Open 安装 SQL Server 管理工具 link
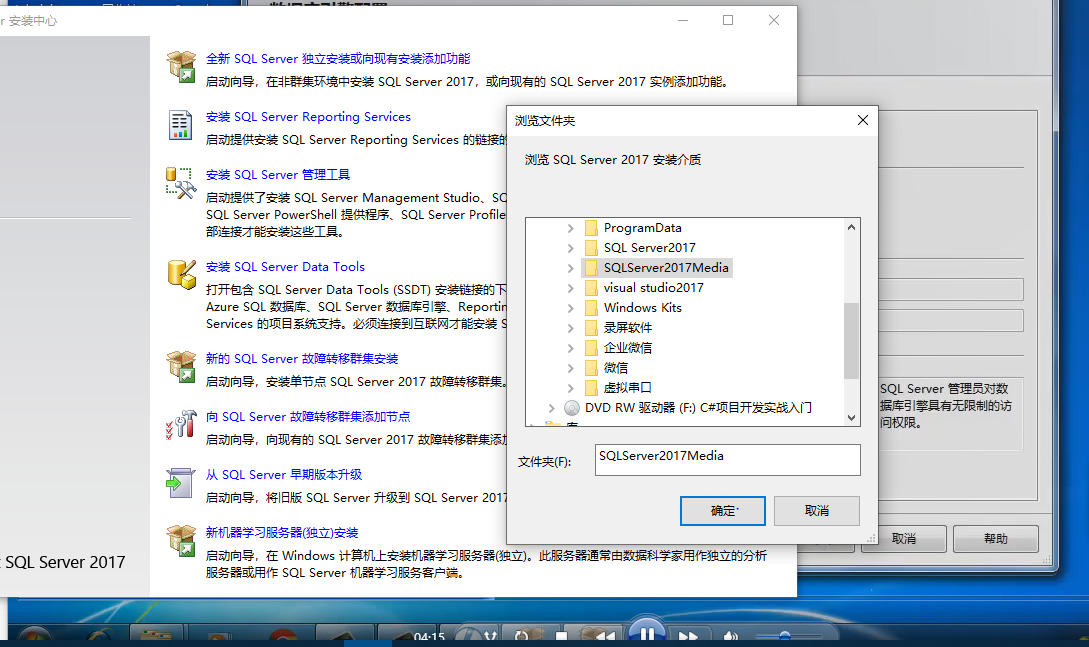 tap(278, 175)
